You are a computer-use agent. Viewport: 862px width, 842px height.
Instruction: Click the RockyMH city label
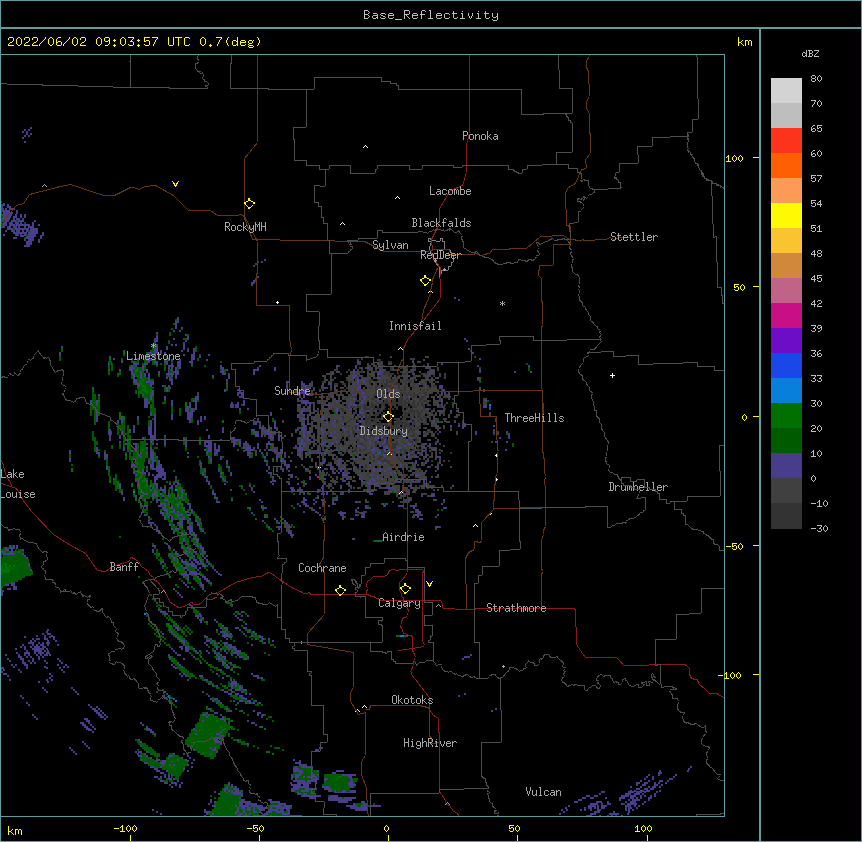(x=245, y=227)
